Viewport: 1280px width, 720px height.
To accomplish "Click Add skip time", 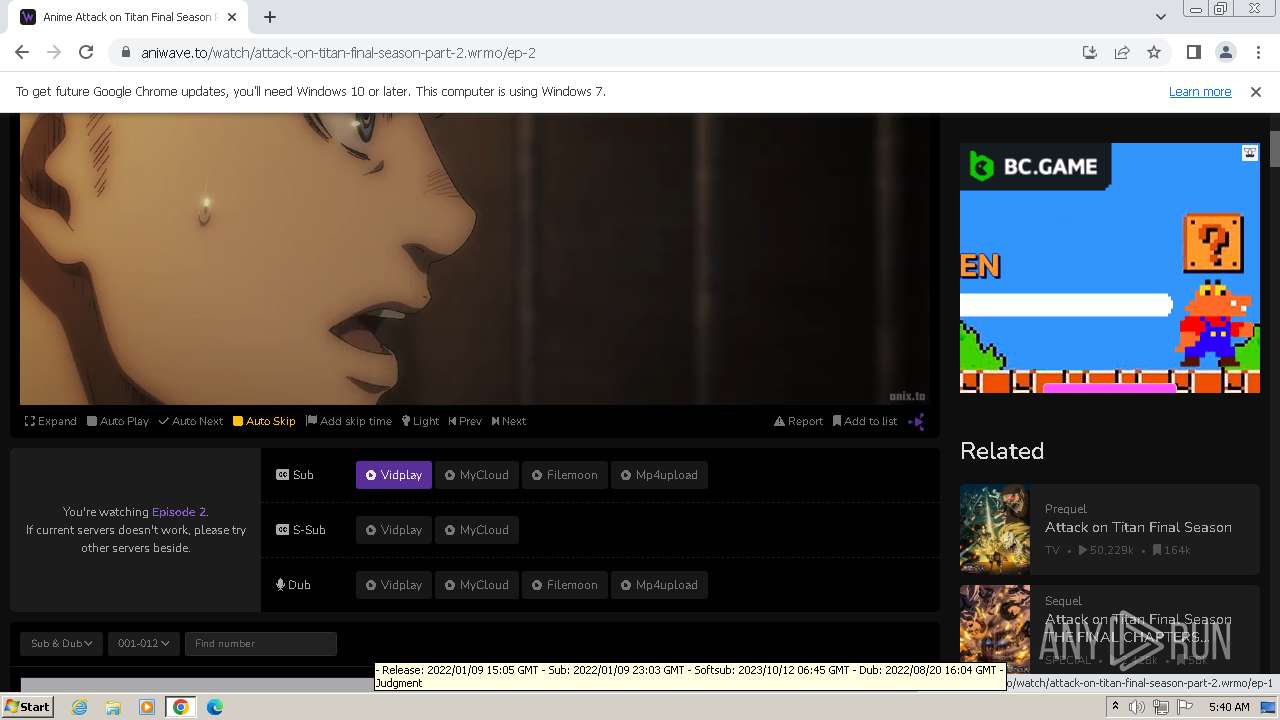I will click(x=349, y=421).
